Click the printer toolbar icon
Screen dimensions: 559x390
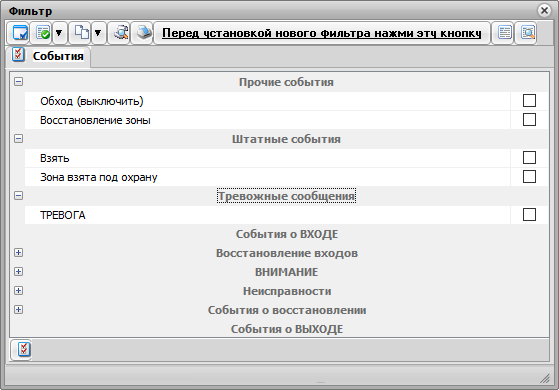(144, 33)
